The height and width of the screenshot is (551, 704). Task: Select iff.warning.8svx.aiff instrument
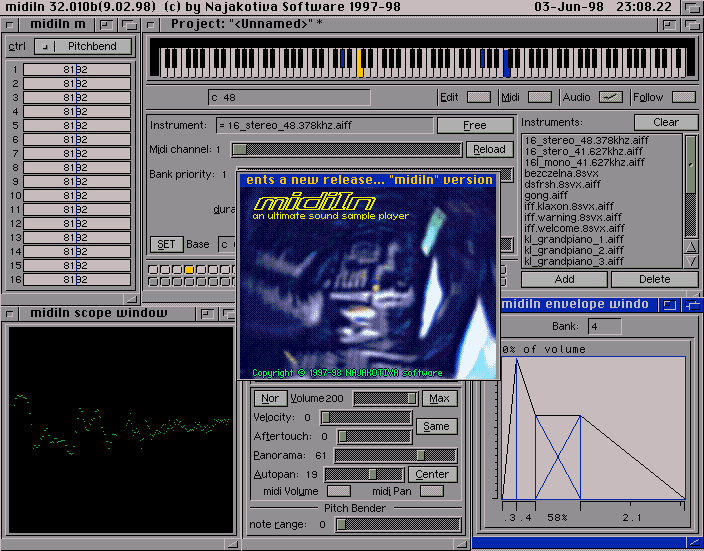point(573,217)
